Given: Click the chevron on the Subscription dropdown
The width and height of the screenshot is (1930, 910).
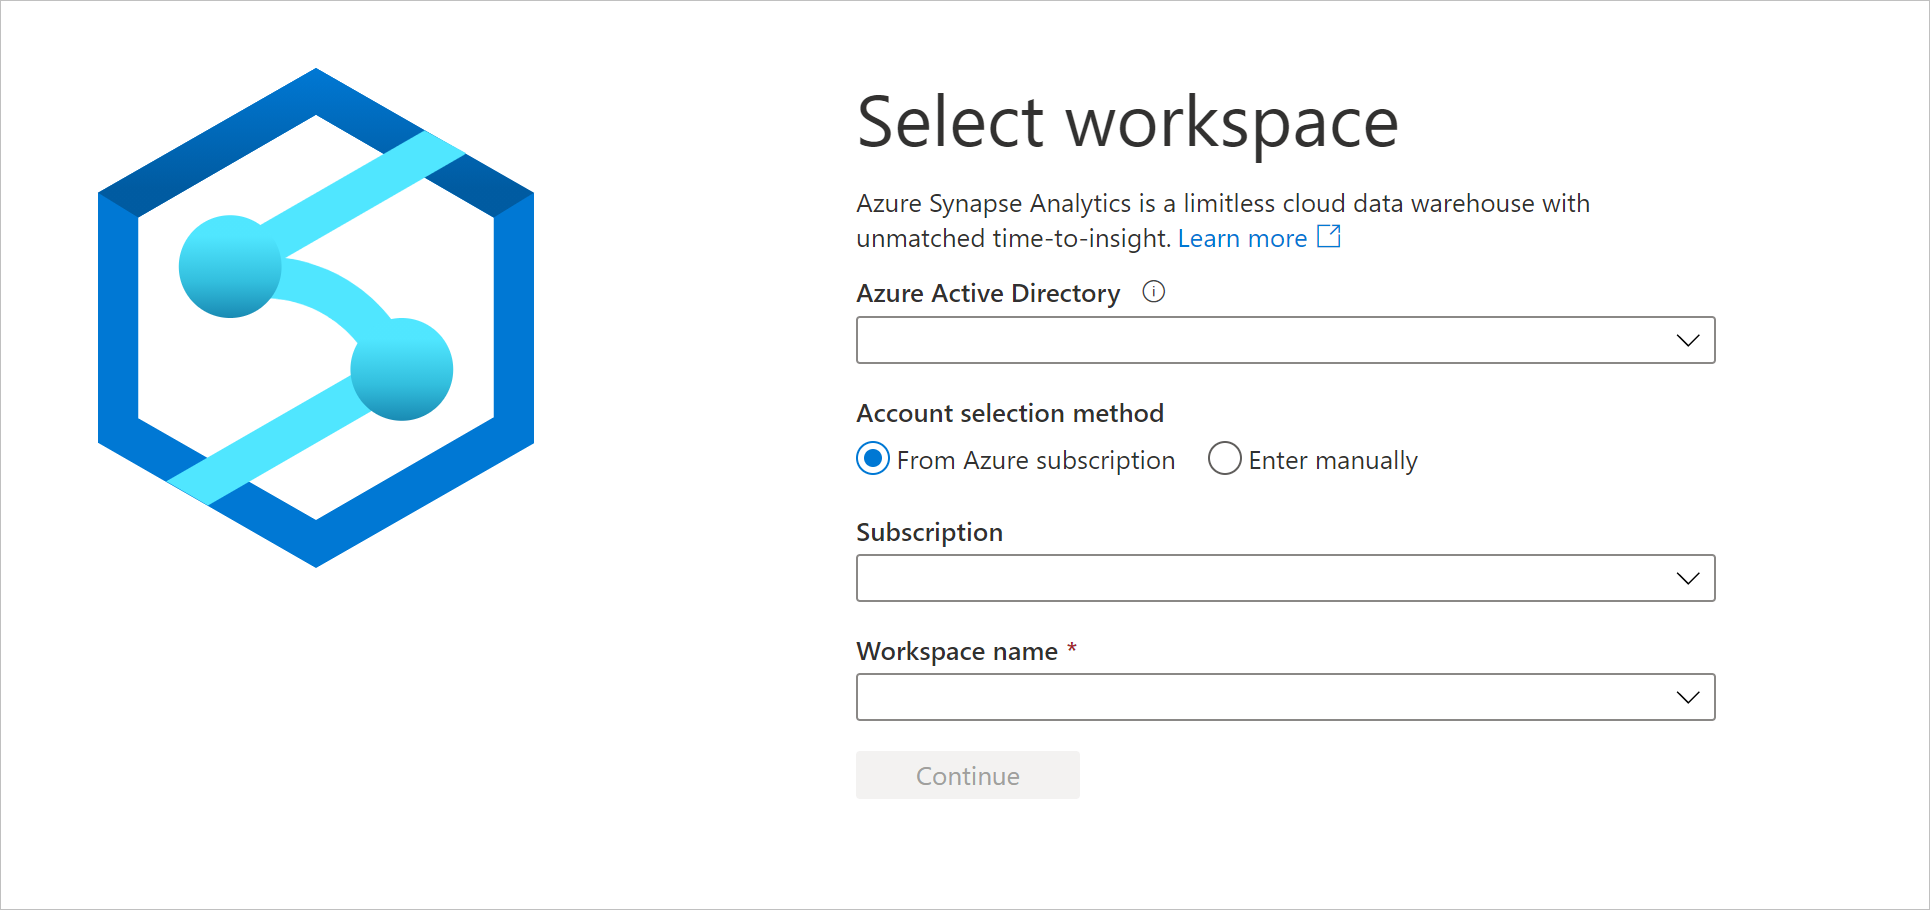Looking at the screenshot, I should tap(1687, 577).
